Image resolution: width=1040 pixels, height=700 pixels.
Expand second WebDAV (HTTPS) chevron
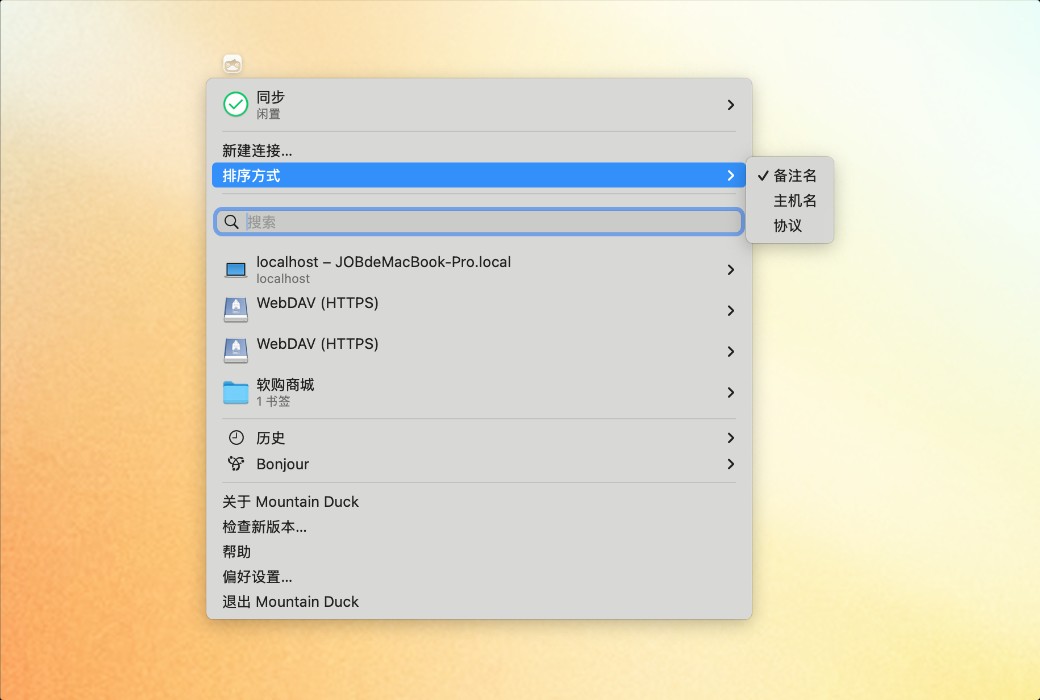(730, 351)
